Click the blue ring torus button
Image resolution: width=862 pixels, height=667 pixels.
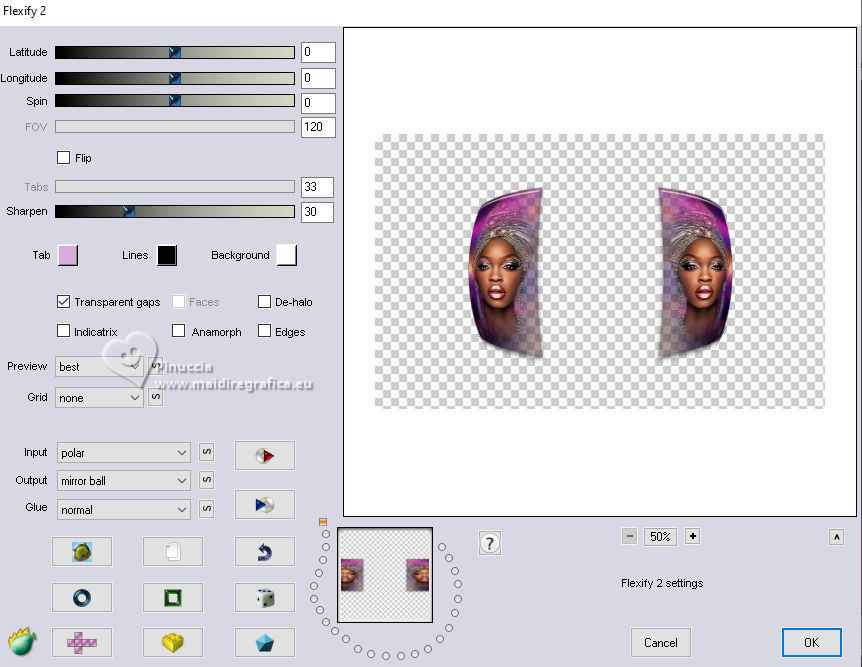point(82,597)
